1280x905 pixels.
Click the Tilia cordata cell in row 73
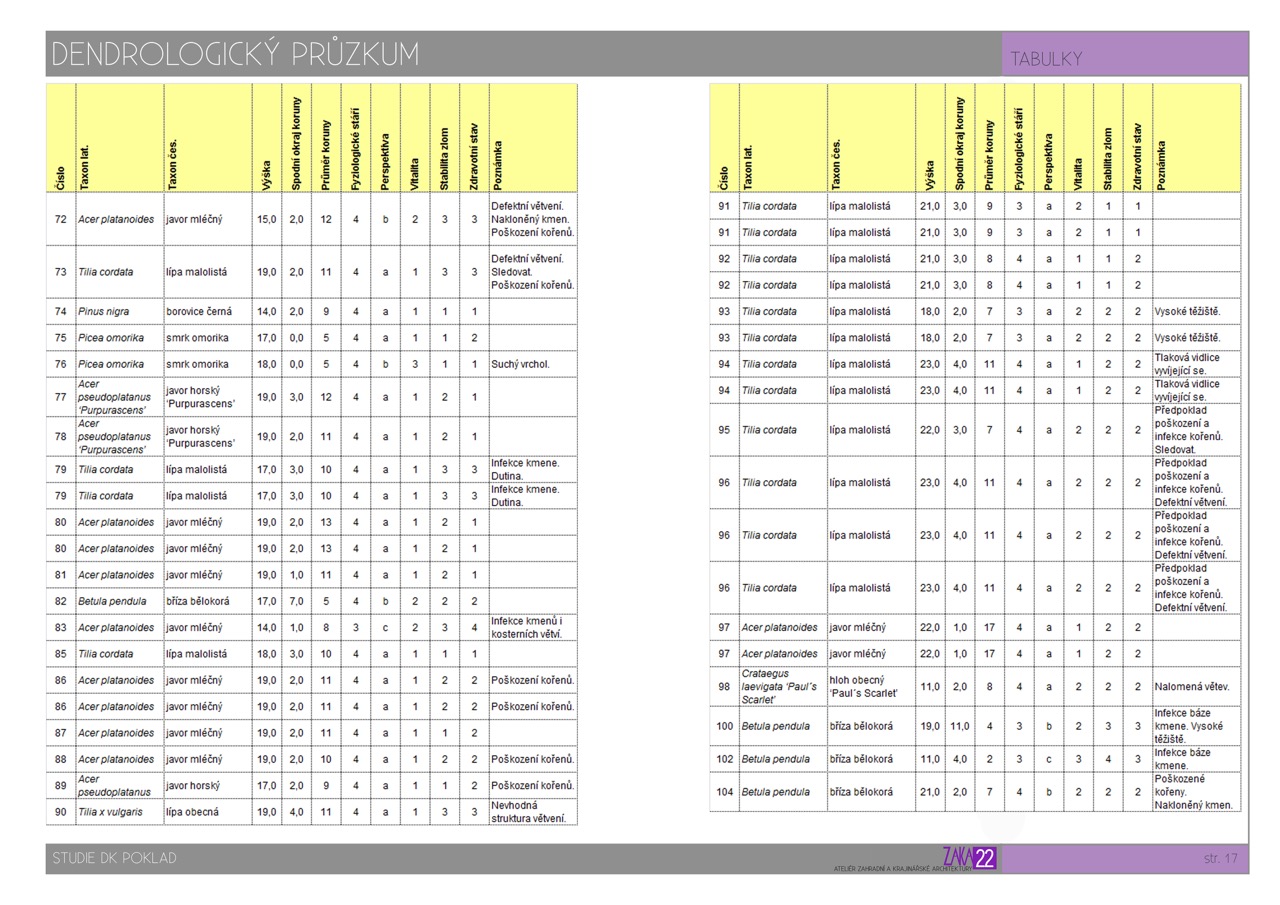(x=119, y=272)
